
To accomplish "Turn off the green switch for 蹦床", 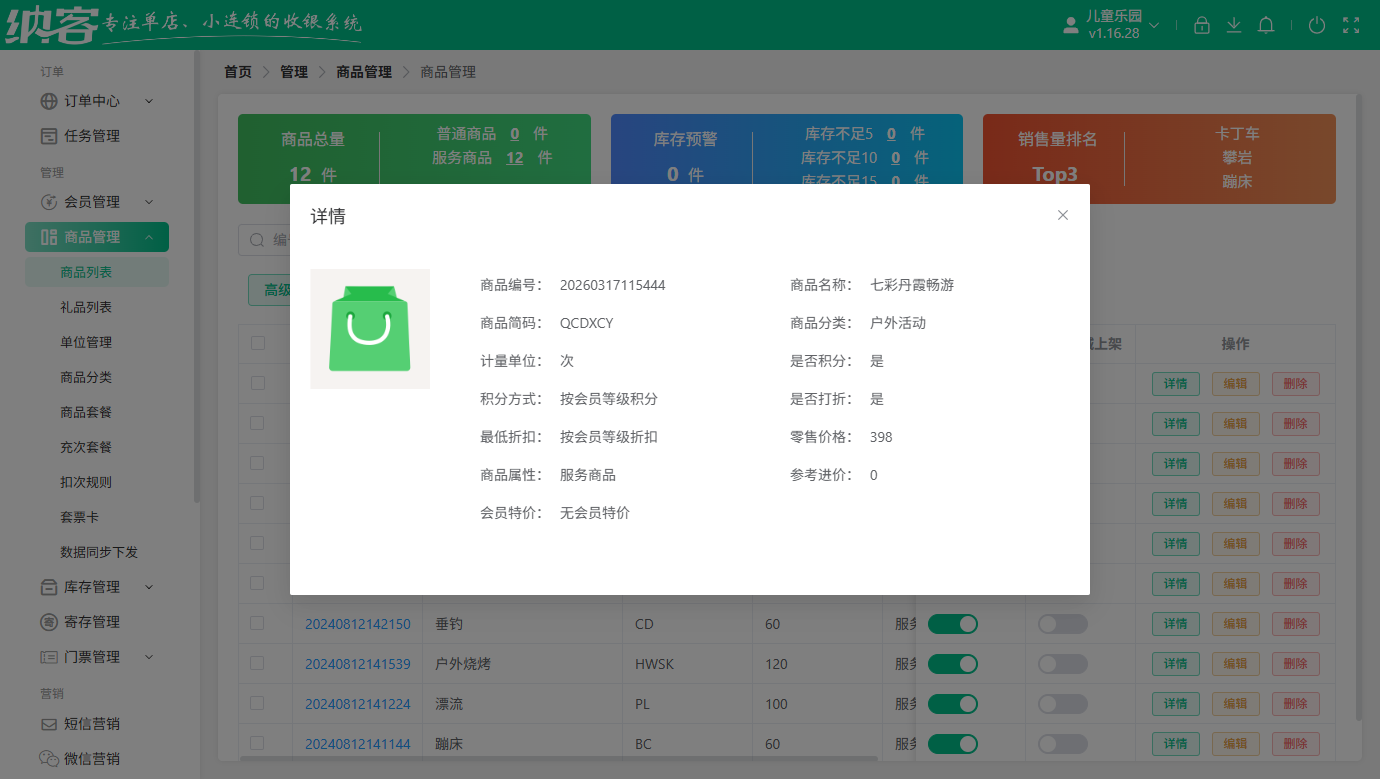I will pos(952,743).
